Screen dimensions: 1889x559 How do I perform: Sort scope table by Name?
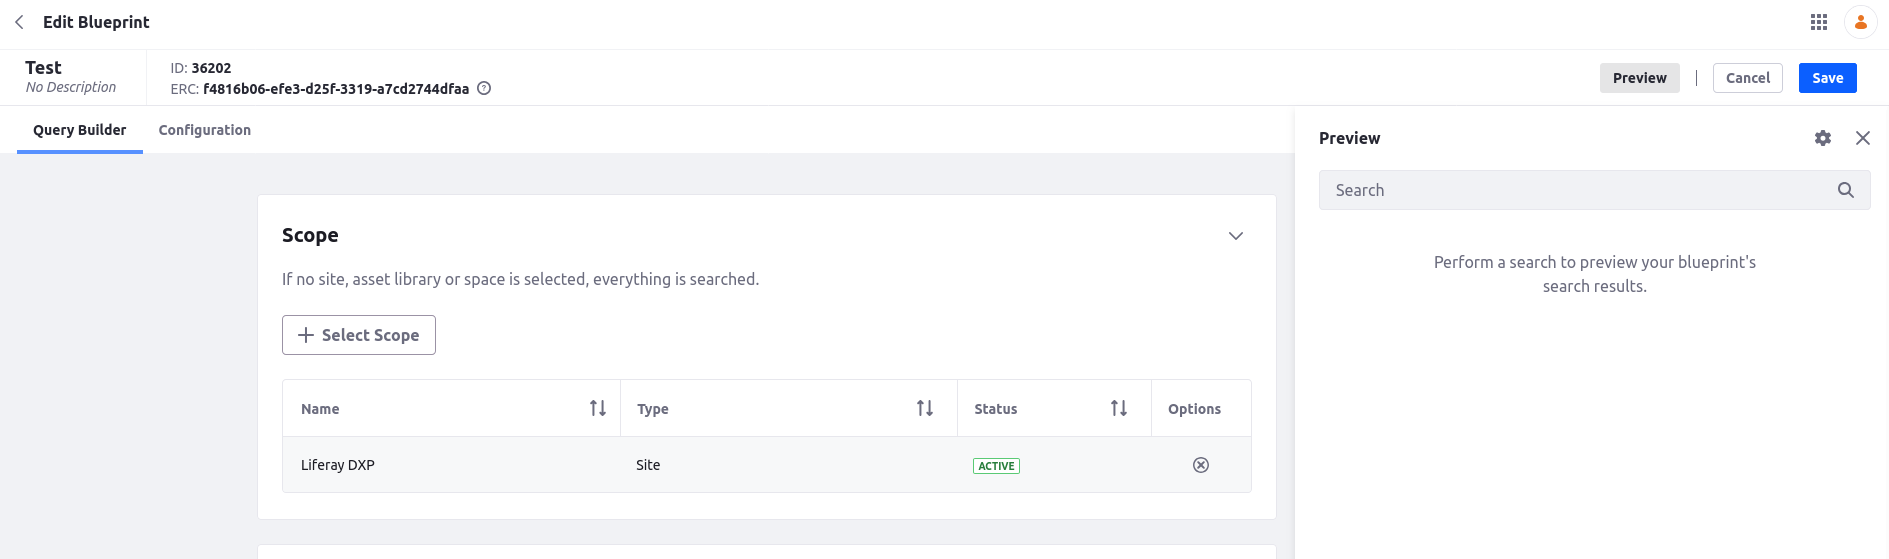click(x=598, y=408)
